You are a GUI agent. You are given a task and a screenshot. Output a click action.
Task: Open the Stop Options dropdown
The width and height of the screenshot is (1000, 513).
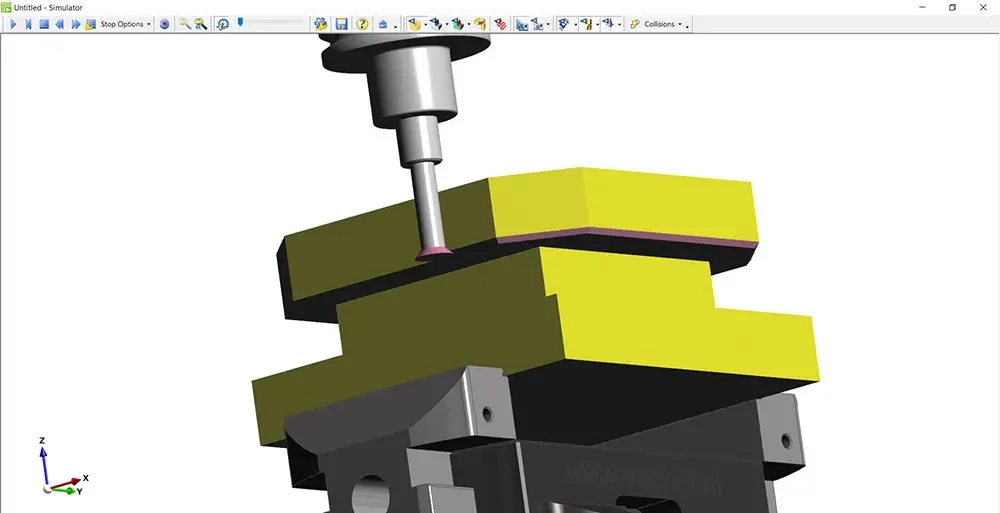click(x=125, y=24)
